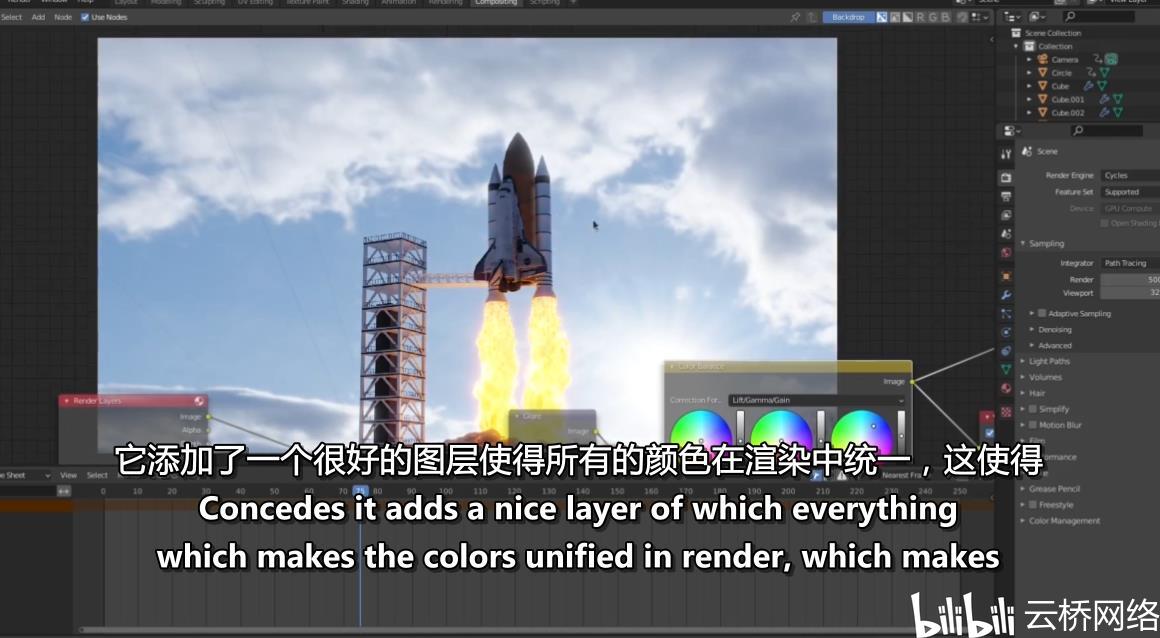The image size is (1160, 638).
Task: Open the Render Engine Cycles dropdown
Action: [x=1130, y=175]
